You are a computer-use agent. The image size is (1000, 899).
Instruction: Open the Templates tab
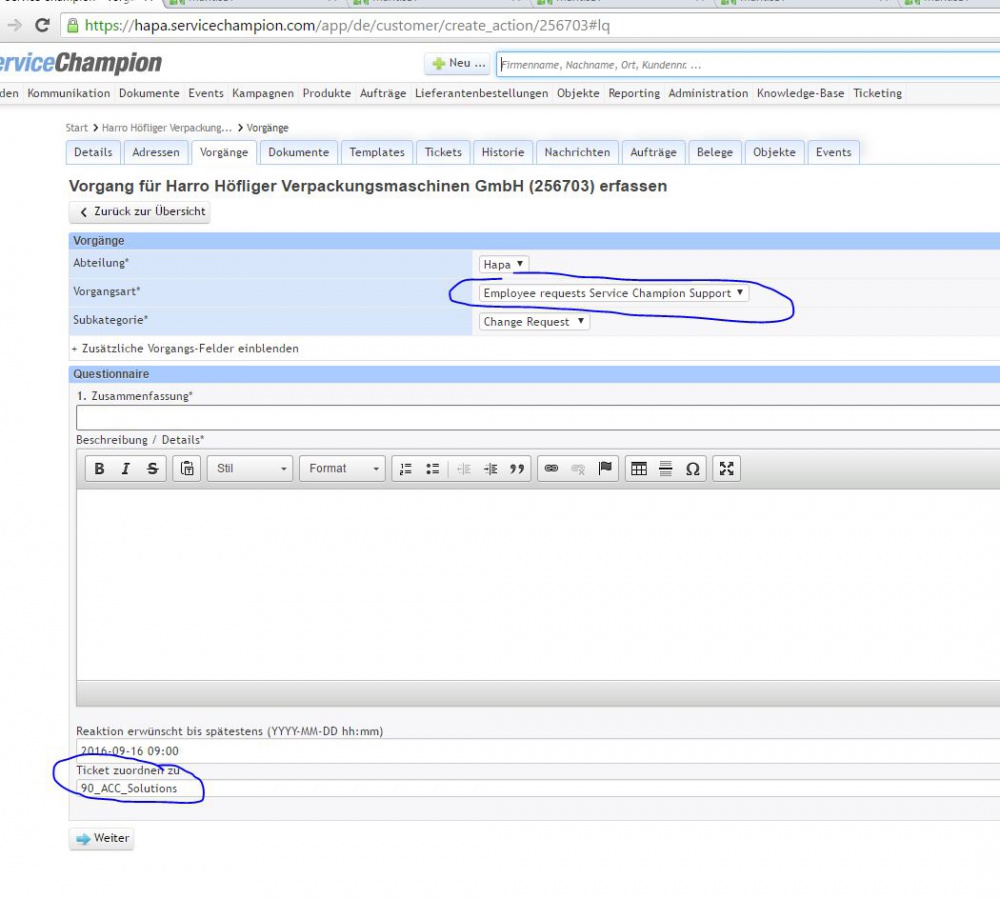pos(377,152)
